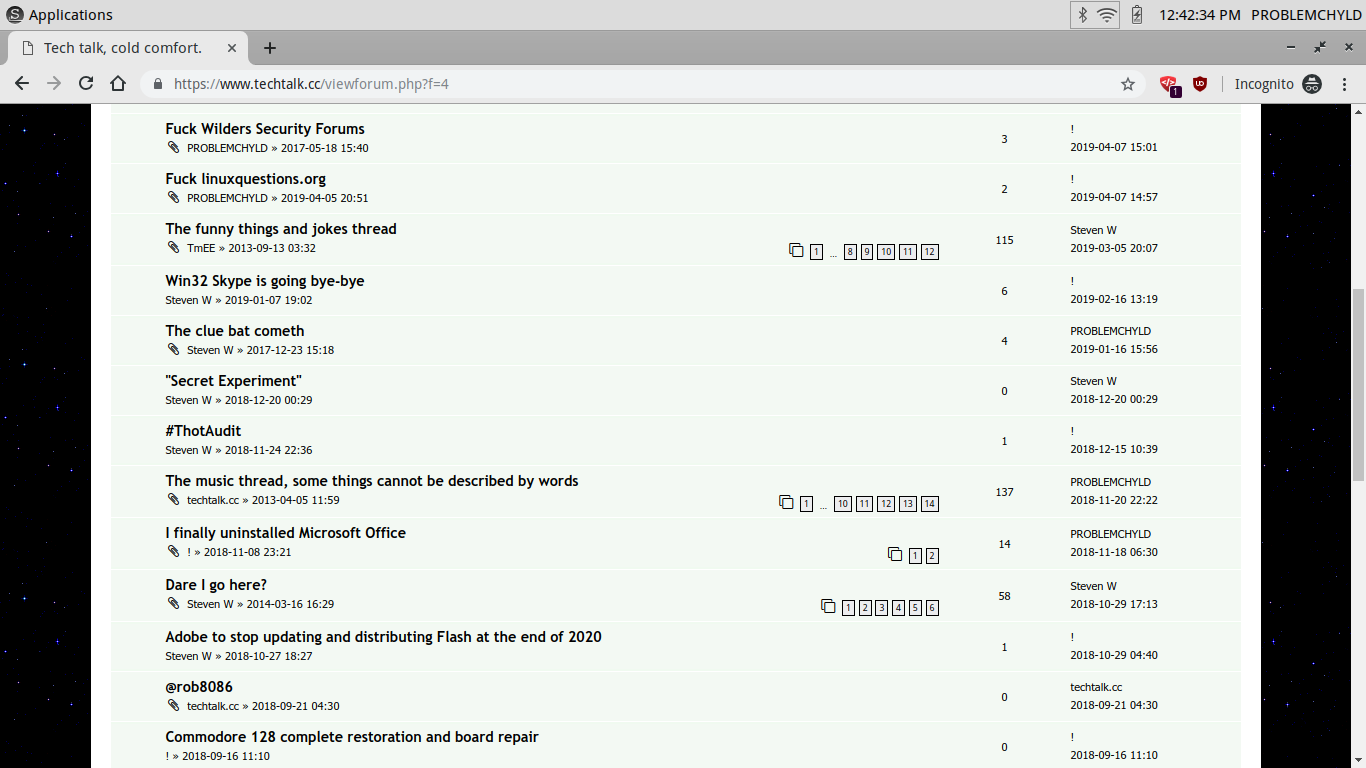Go to the browser home page icon
Screen dimensions: 1366x768
[118, 84]
